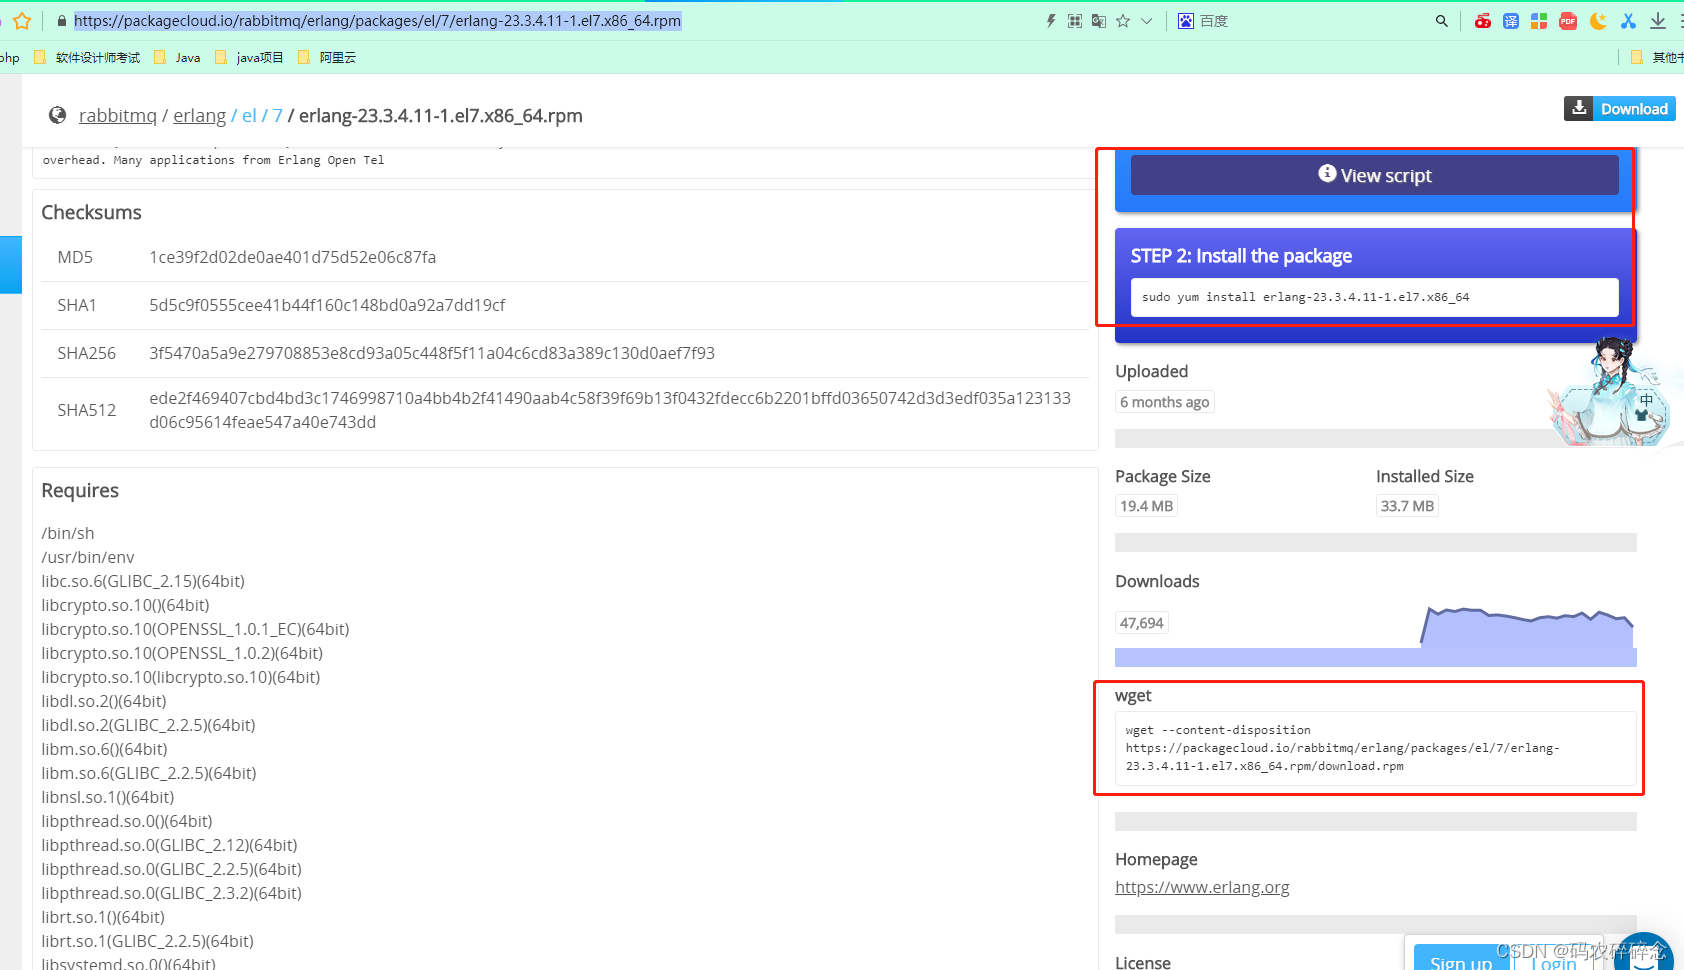Go to the el breadcrumb link

(x=249, y=116)
